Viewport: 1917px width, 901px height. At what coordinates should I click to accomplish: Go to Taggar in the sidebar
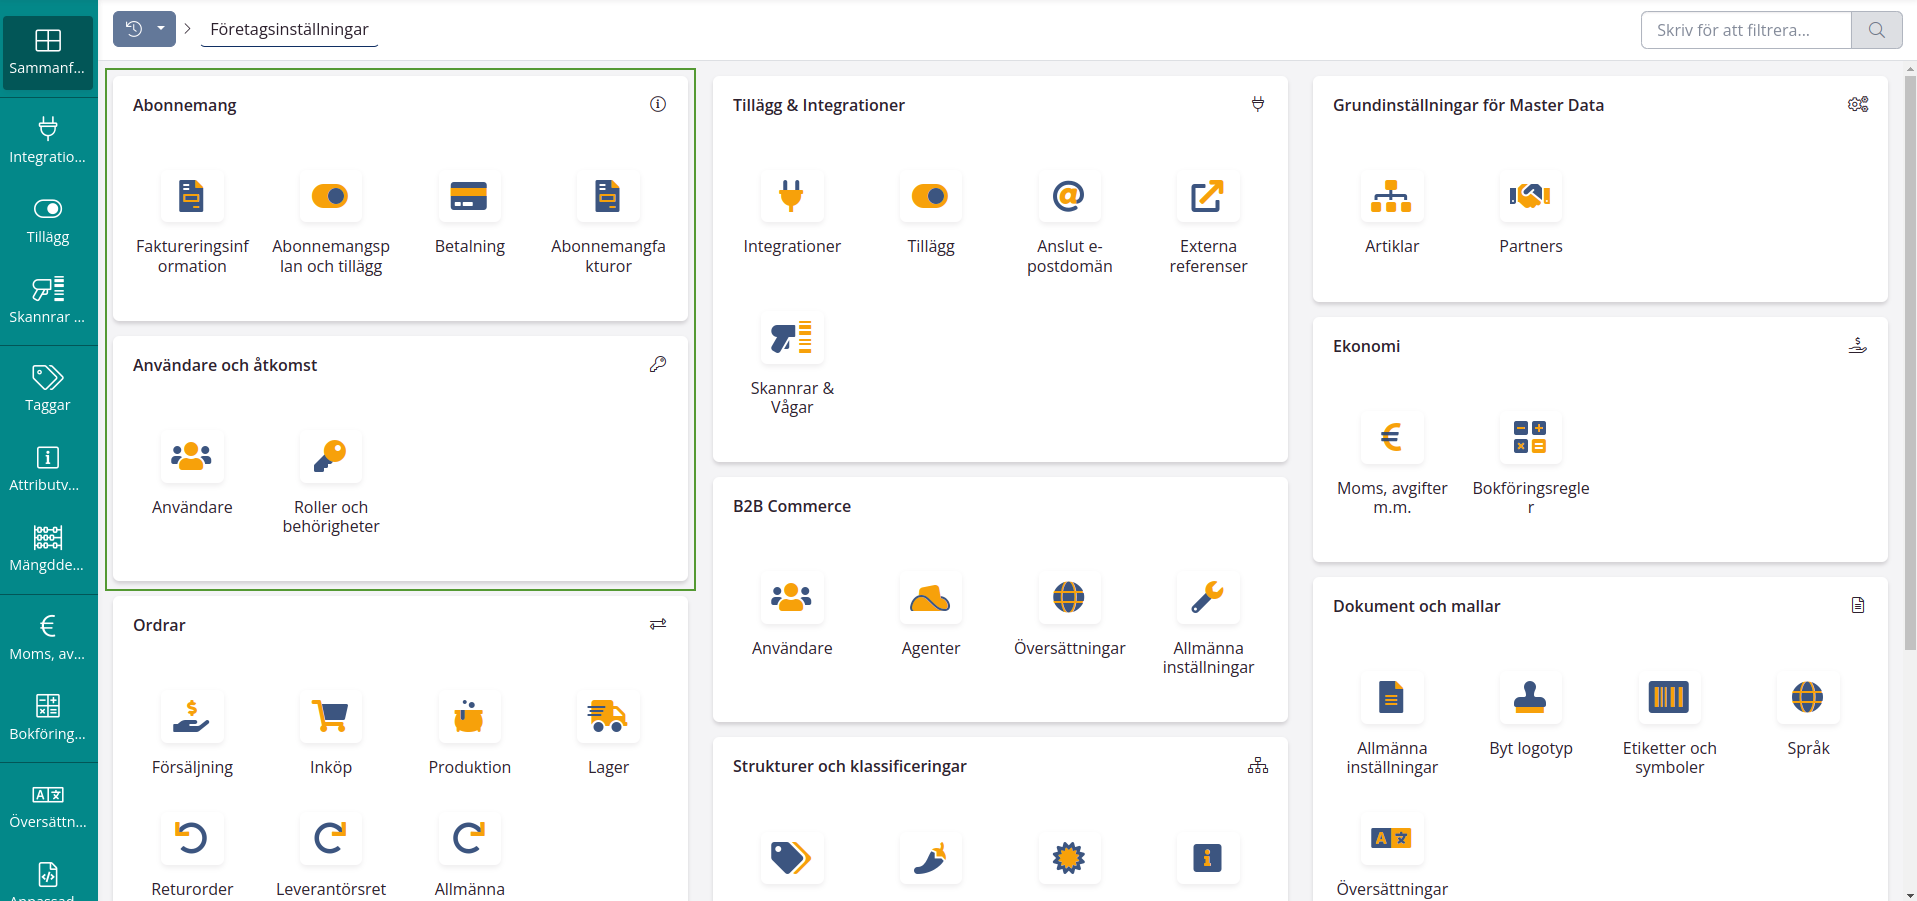pos(48,388)
